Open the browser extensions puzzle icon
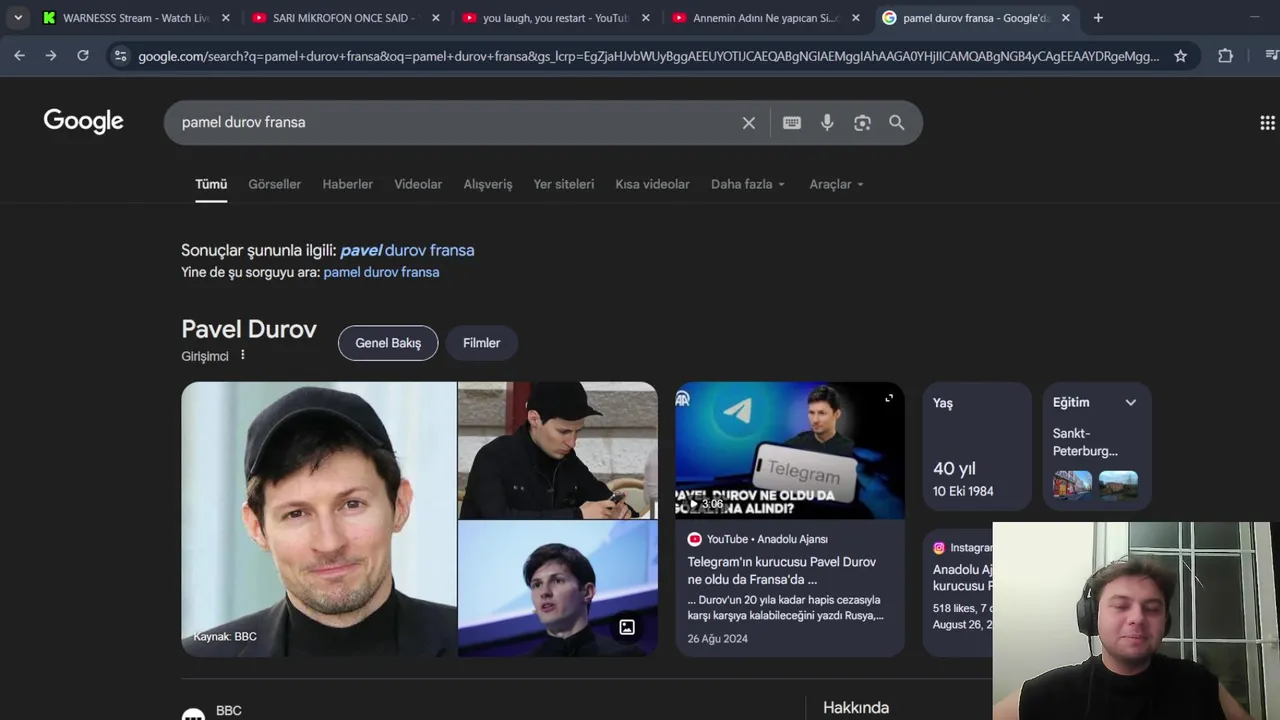 coord(1225,56)
